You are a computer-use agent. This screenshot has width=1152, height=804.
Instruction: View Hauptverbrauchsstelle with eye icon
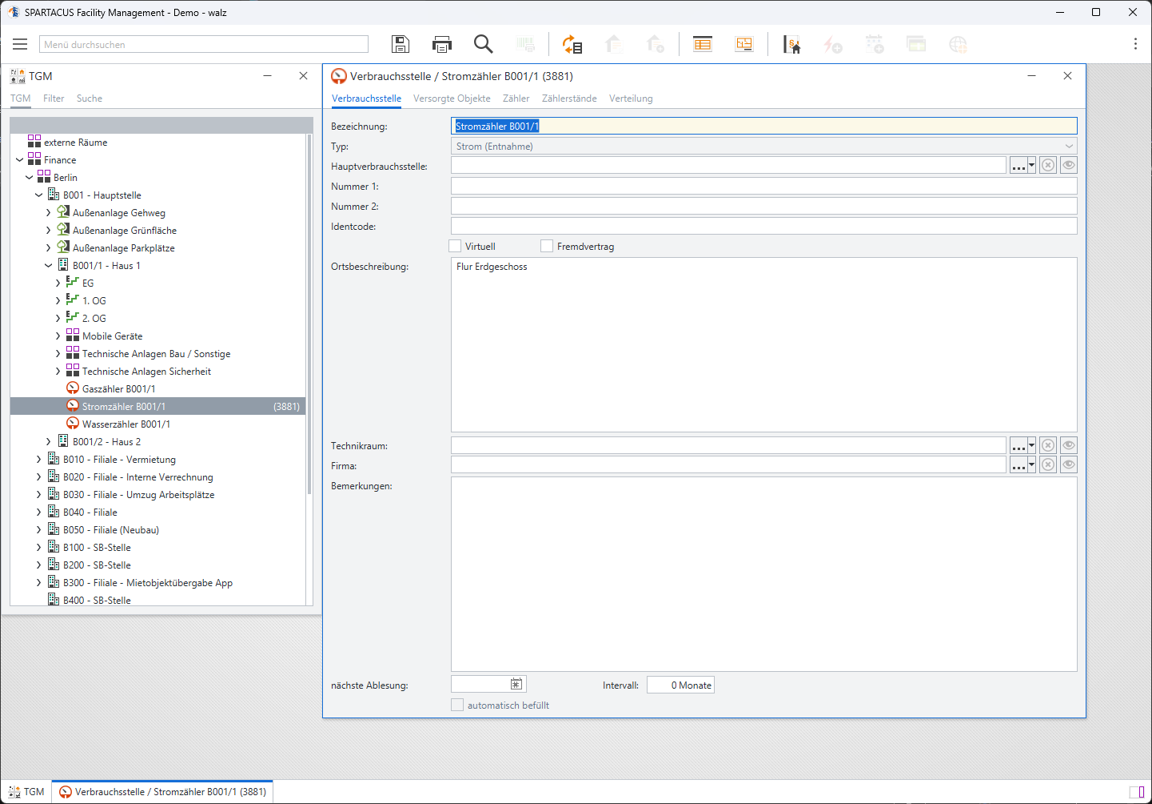pyautogui.click(x=1069, y=165)
